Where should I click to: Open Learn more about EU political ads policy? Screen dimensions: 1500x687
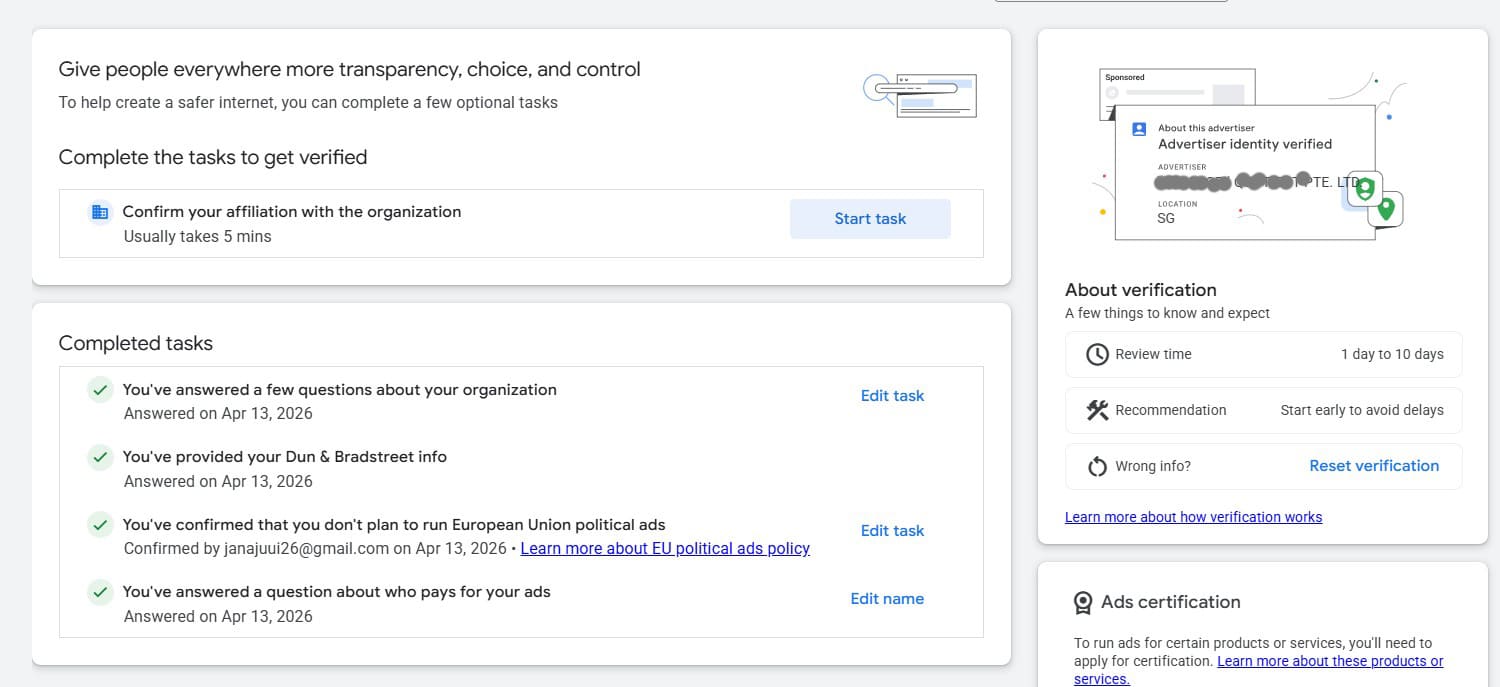pos(665,548)
